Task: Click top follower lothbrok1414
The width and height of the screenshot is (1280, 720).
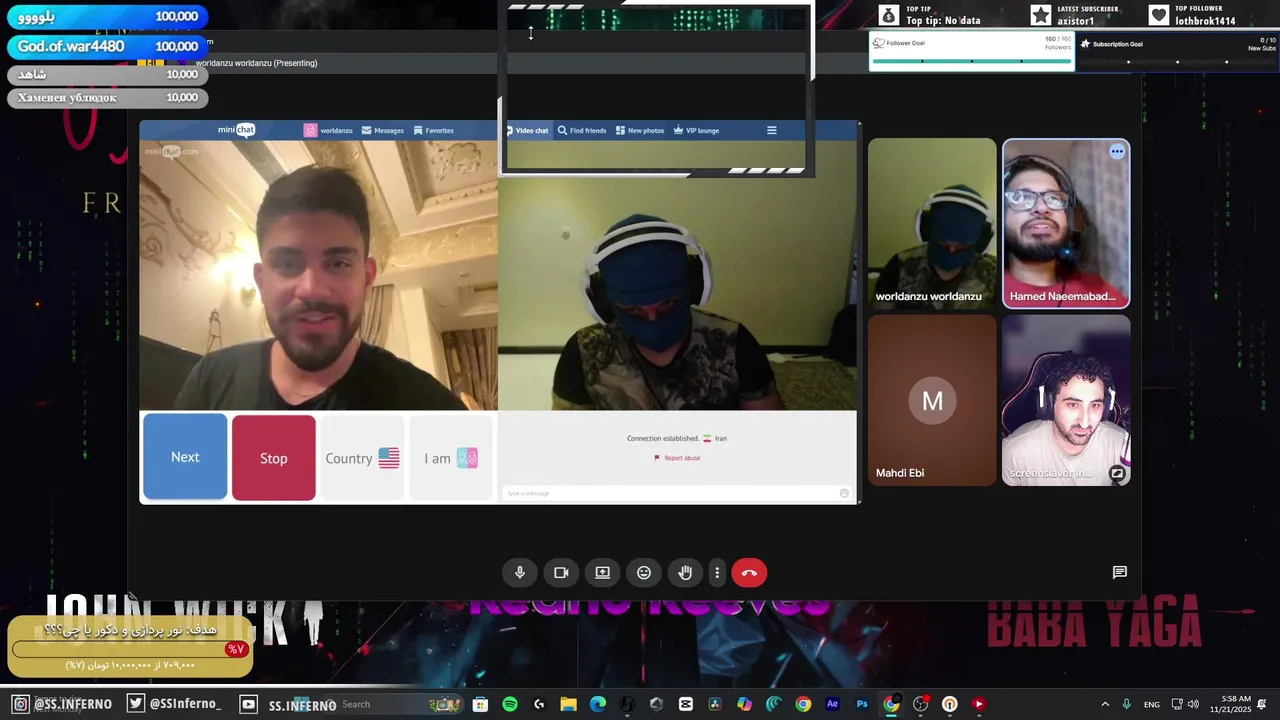Action: (1205, 21)
